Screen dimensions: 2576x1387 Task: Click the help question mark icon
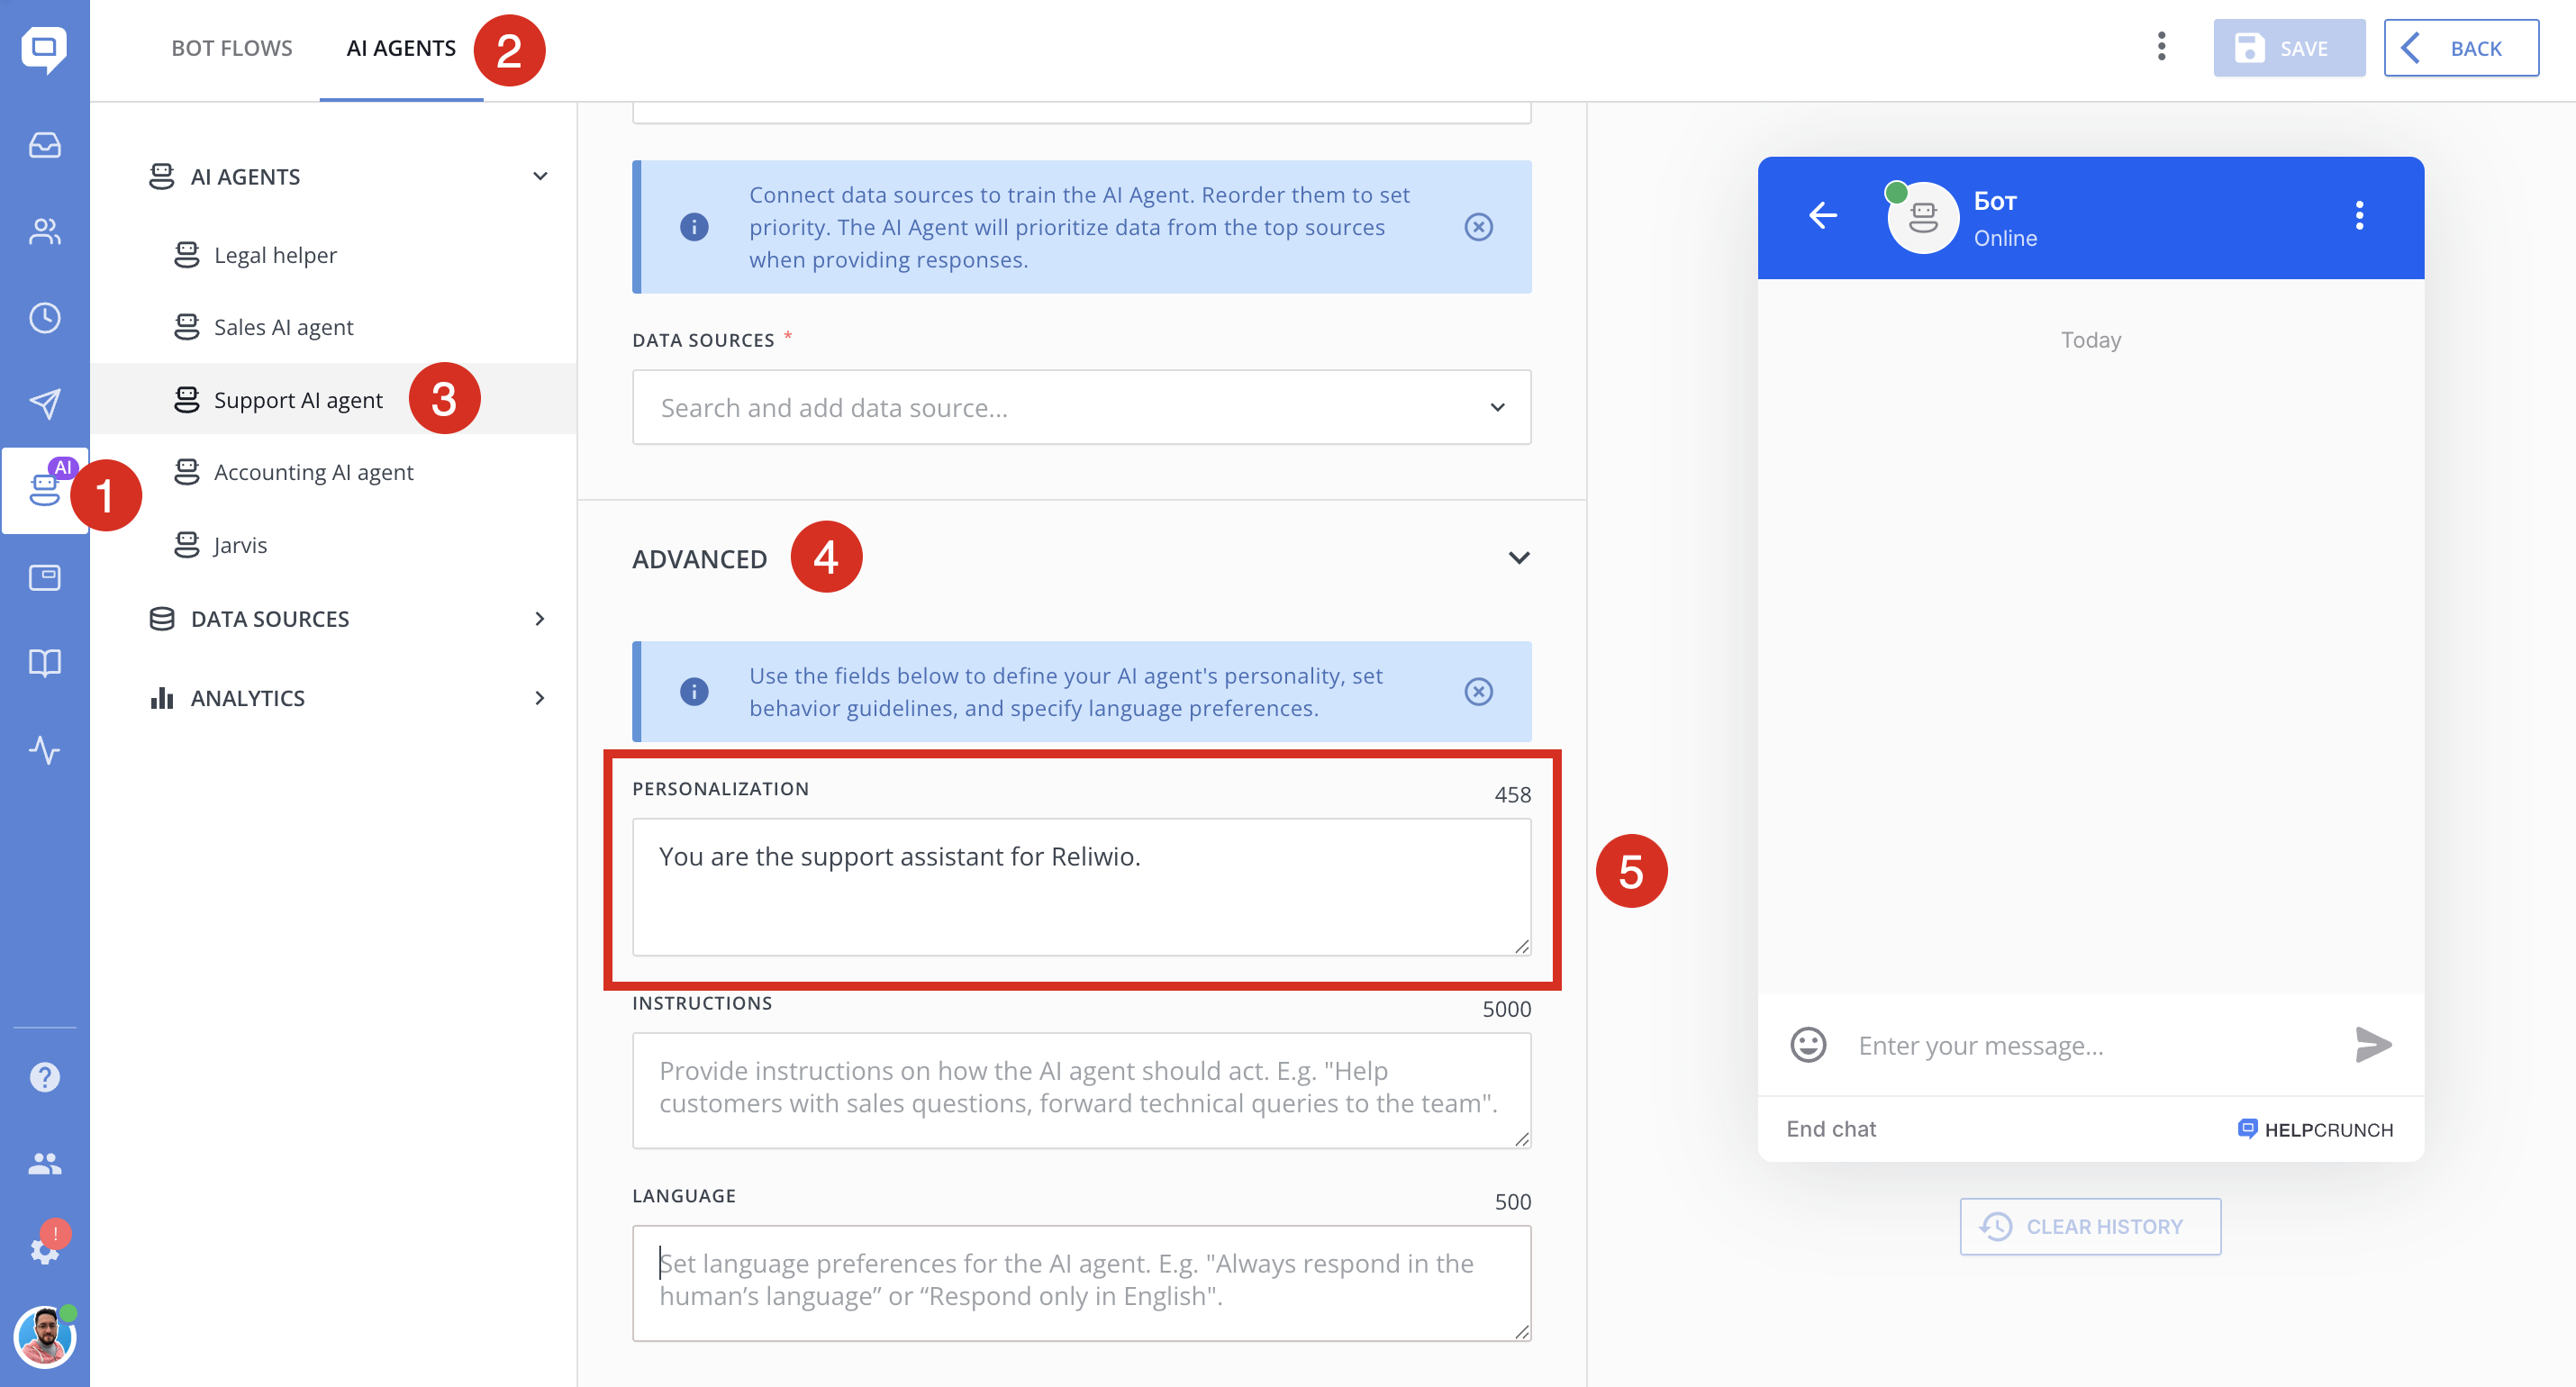pyautogui.click(x=44, y=1077)
